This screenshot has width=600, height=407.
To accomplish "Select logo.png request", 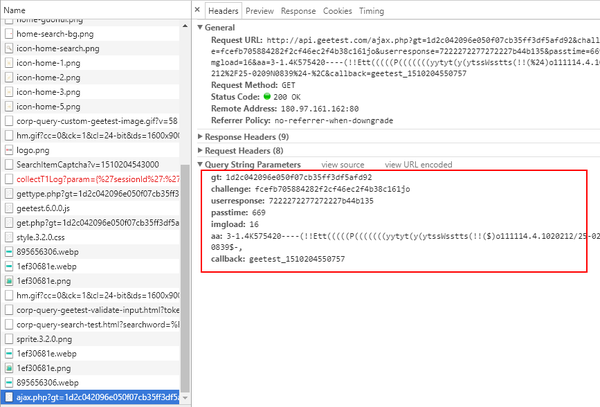I will (x=90, y=150).
